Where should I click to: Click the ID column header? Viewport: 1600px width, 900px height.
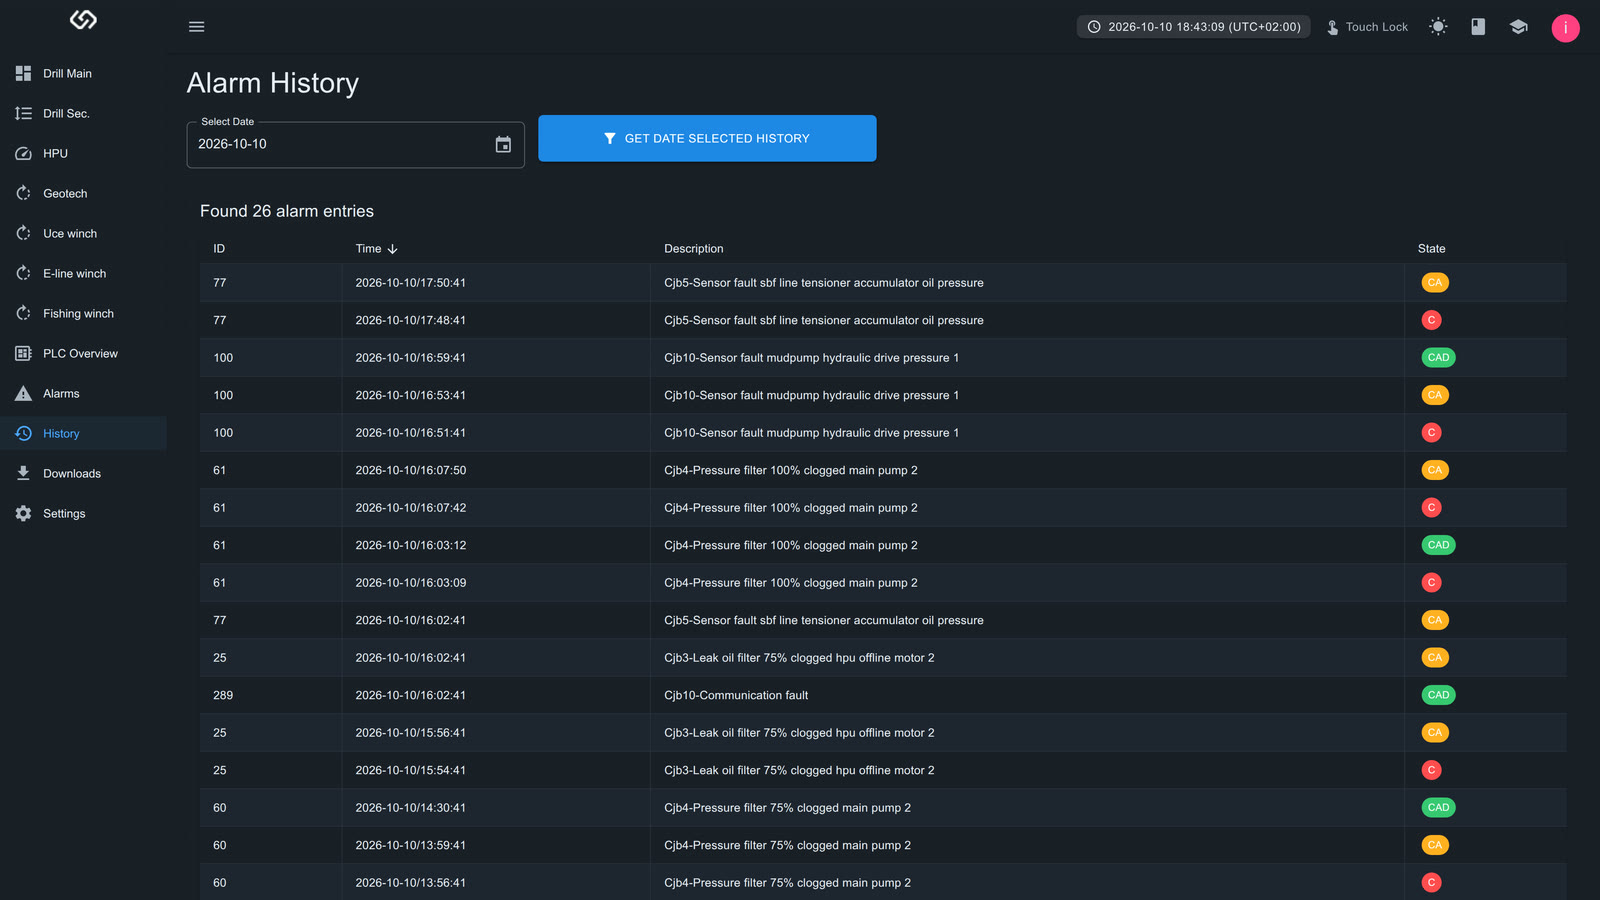click(219, 249)
